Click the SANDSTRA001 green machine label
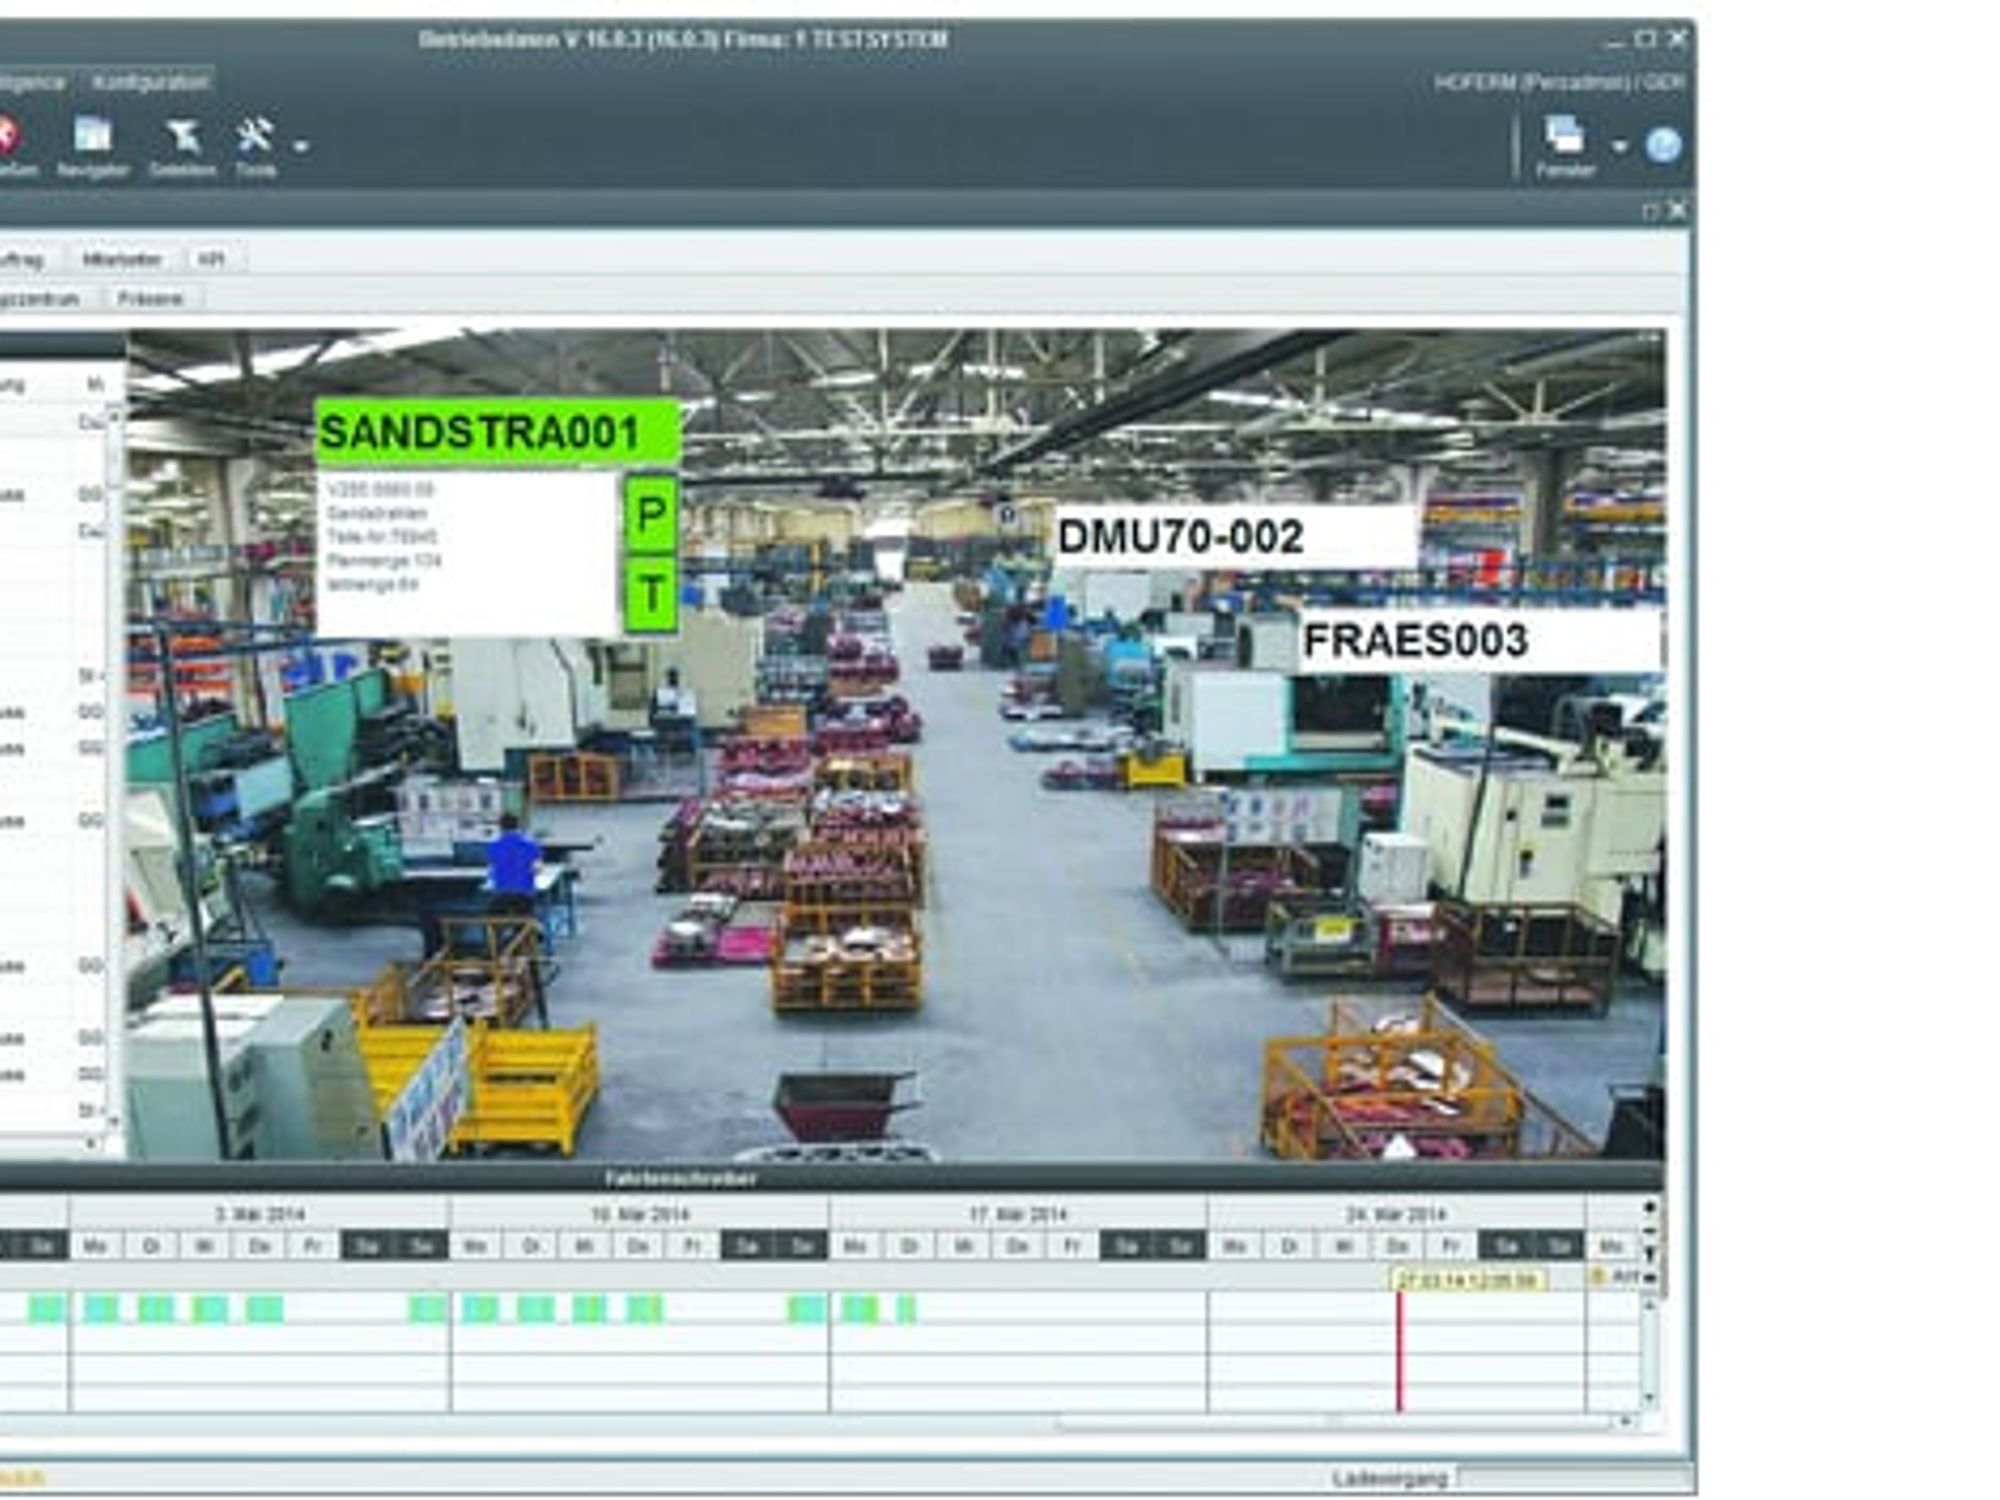 498,433
